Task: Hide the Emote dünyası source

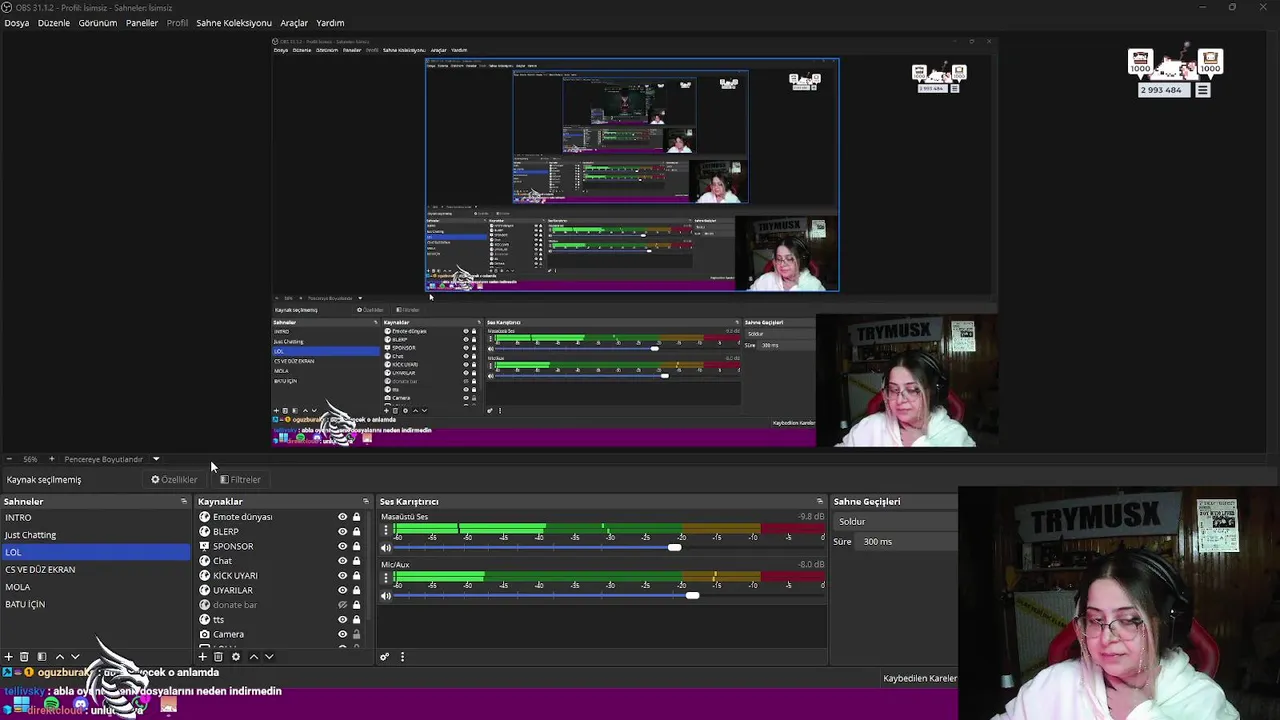Action: [x=342, y=517]
